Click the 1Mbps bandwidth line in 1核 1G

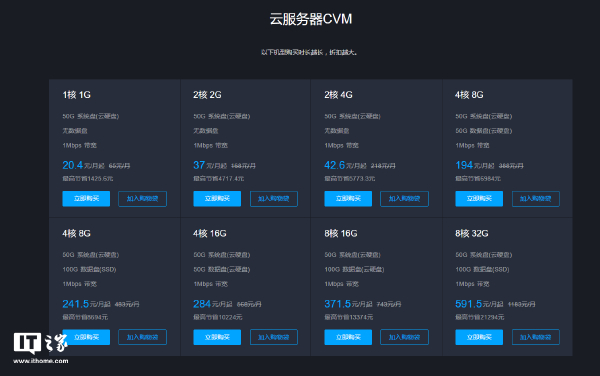80,145
